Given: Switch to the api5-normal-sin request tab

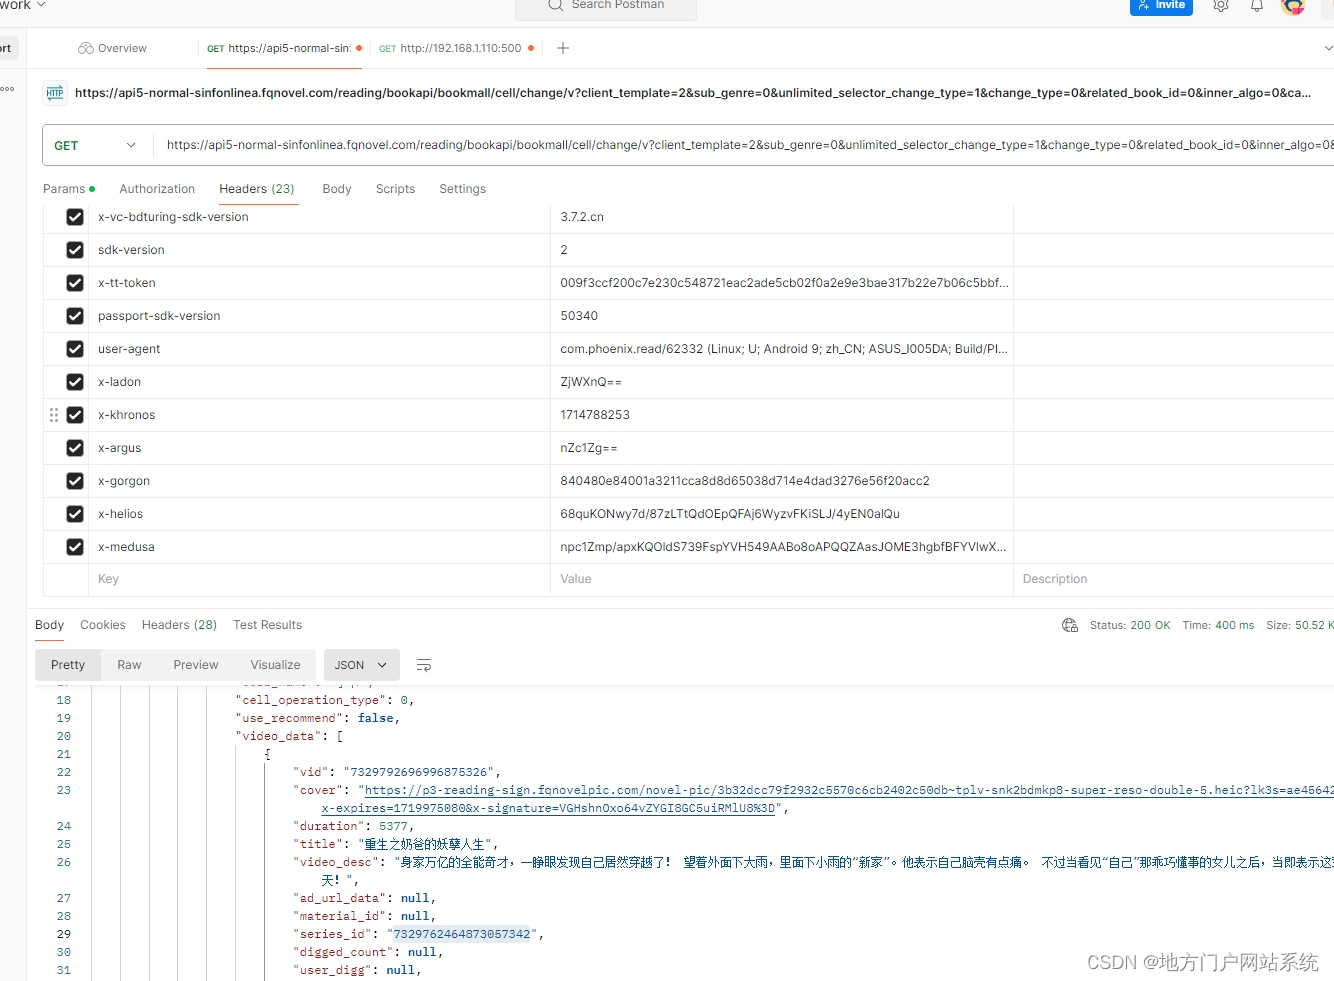Looking at the screenshot, I should 284,48.
